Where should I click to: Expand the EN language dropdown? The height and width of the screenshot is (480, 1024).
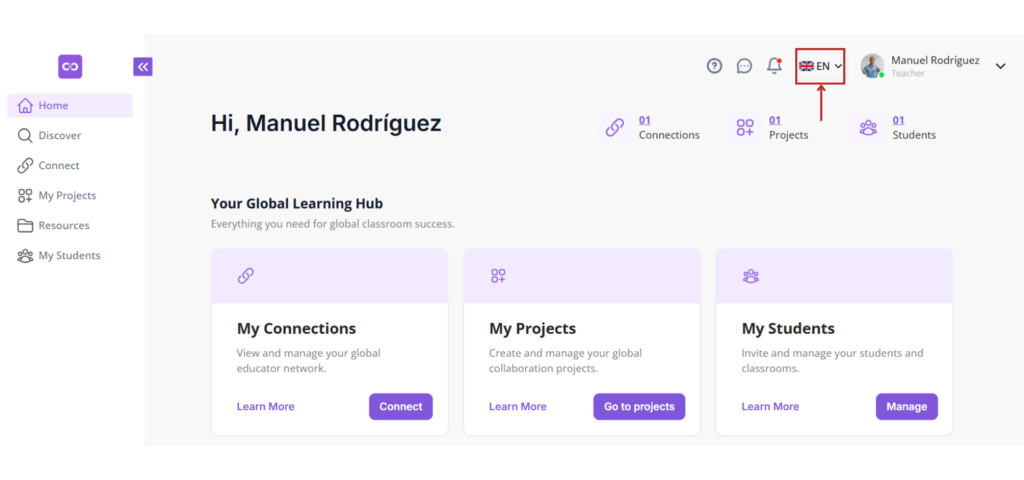820,66
